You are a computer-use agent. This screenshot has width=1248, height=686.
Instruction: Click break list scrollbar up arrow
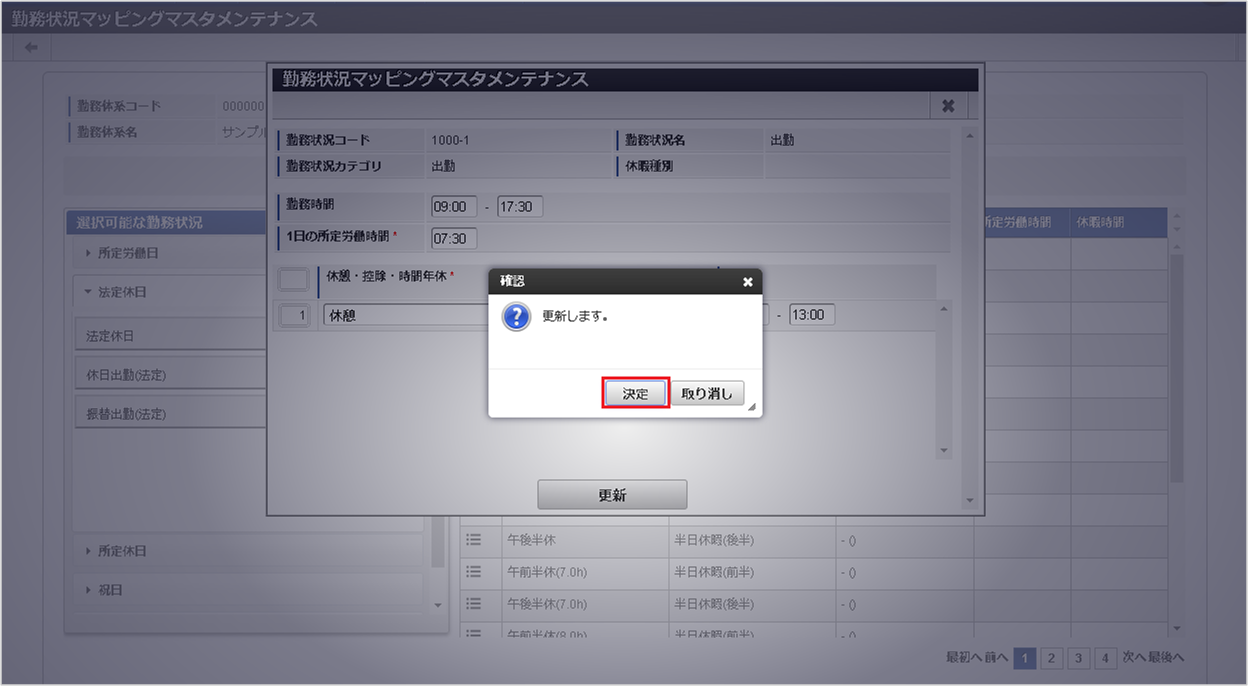(944, 308)
